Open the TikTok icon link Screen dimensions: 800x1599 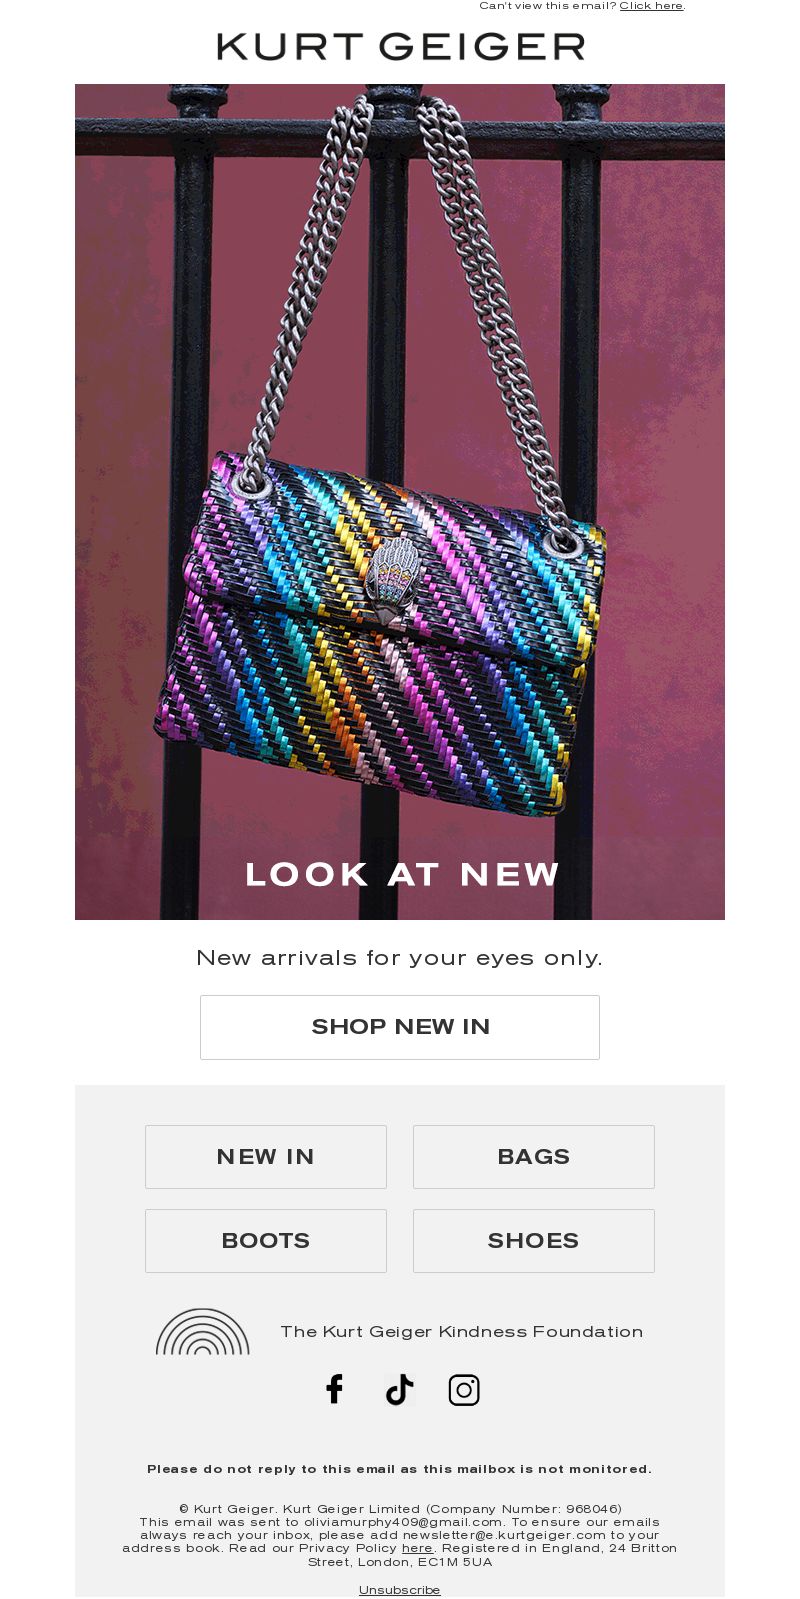[400, 1389]
